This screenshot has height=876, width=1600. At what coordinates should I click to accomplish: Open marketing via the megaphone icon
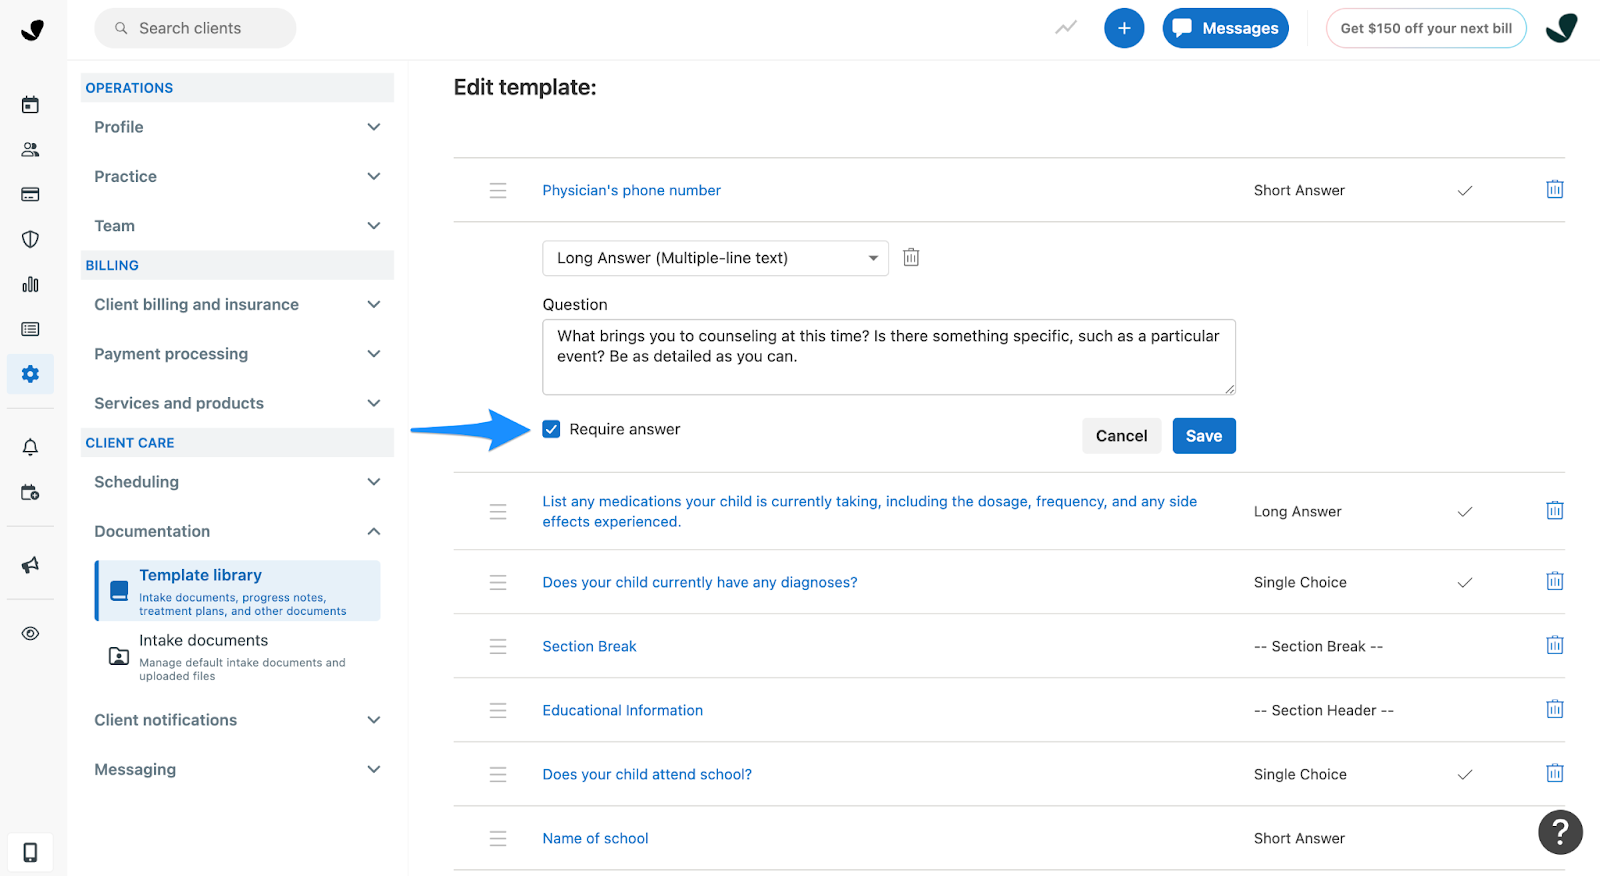point(30,565)
